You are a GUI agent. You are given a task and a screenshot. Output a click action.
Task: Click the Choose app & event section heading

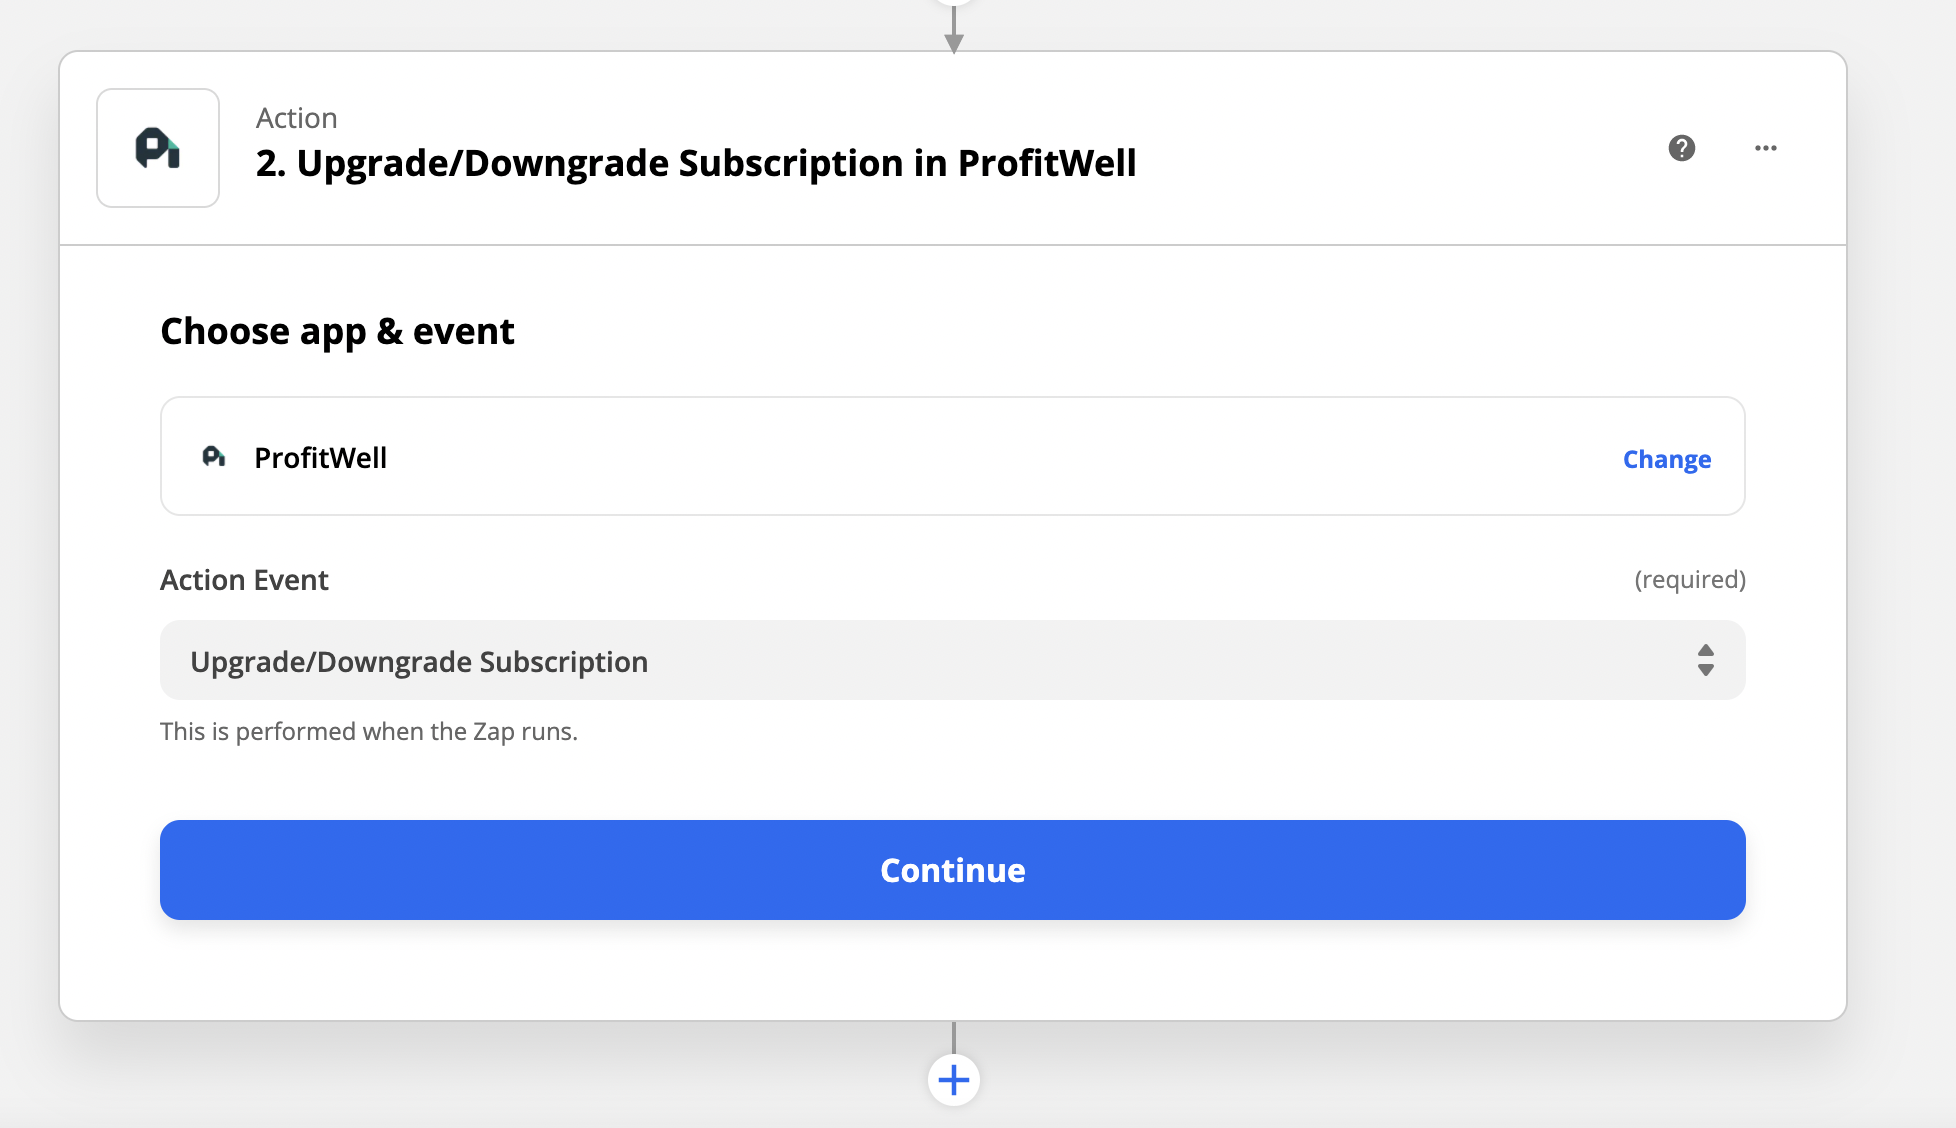(x=337, y=331)
